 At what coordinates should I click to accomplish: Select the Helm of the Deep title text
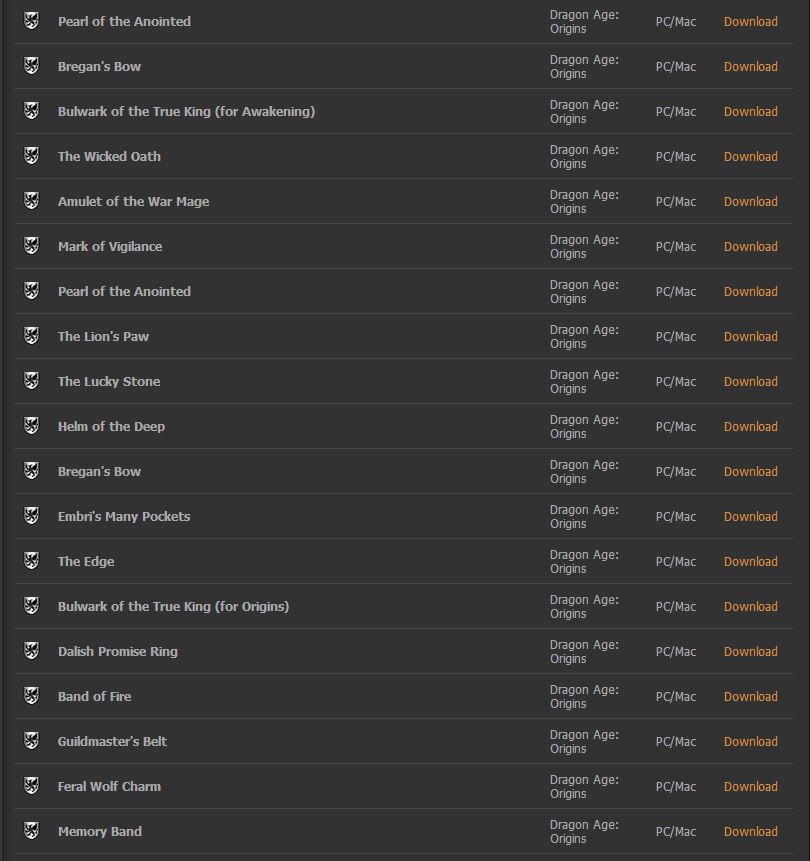[111, 426]
